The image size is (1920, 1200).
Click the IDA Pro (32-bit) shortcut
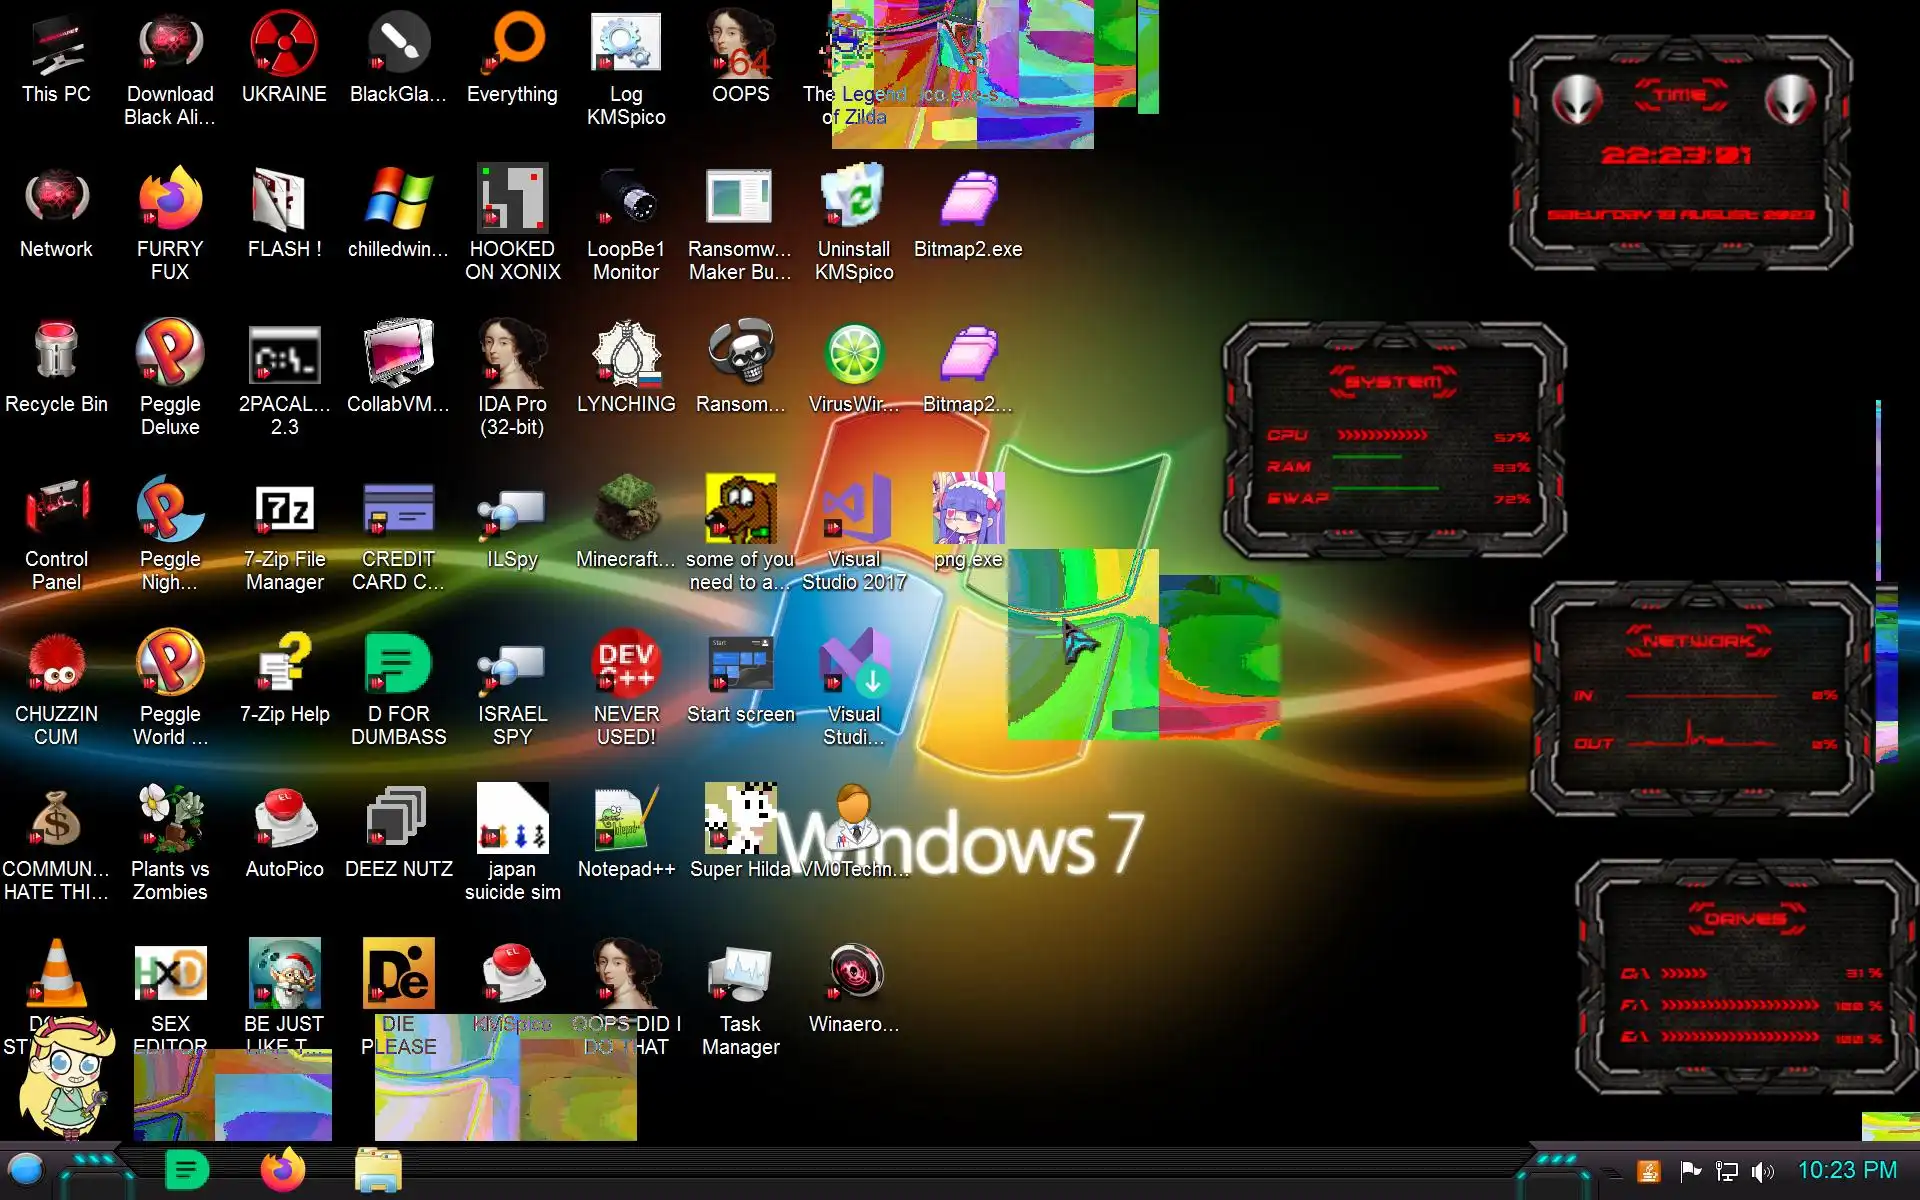pyautogui.click(x=512, y=355)
